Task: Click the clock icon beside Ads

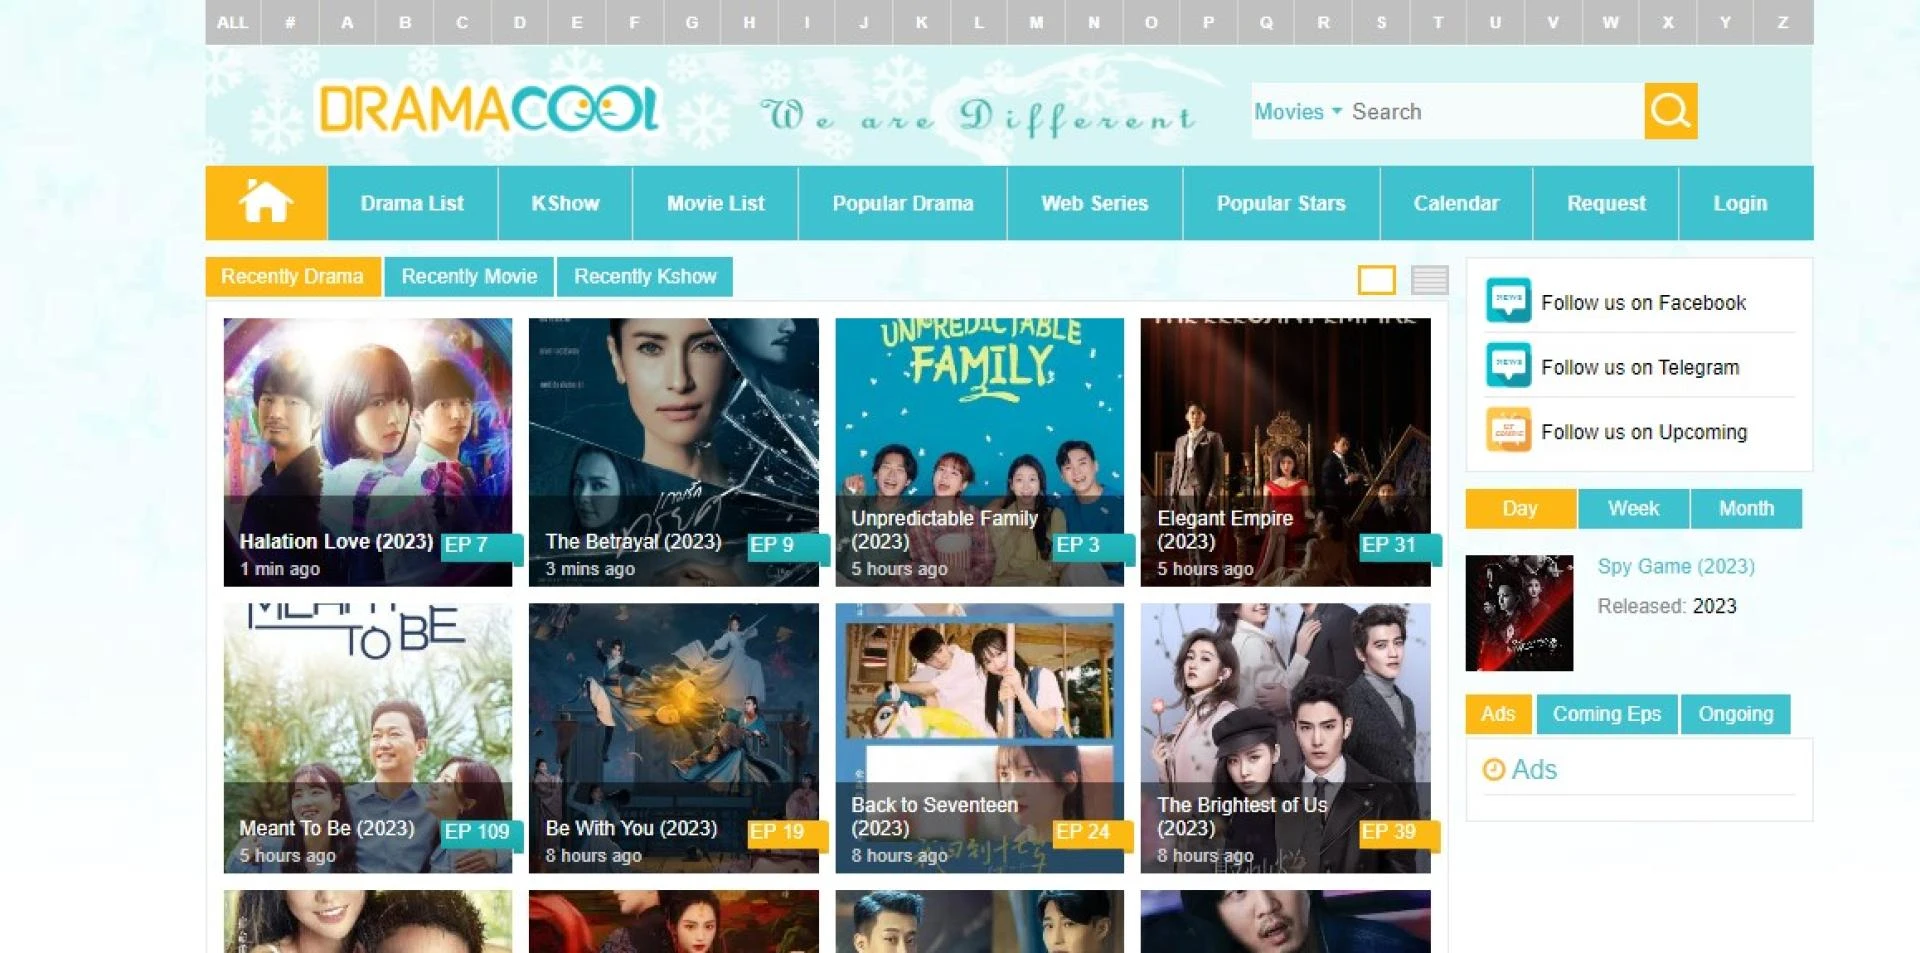Action: (1493, 769)
